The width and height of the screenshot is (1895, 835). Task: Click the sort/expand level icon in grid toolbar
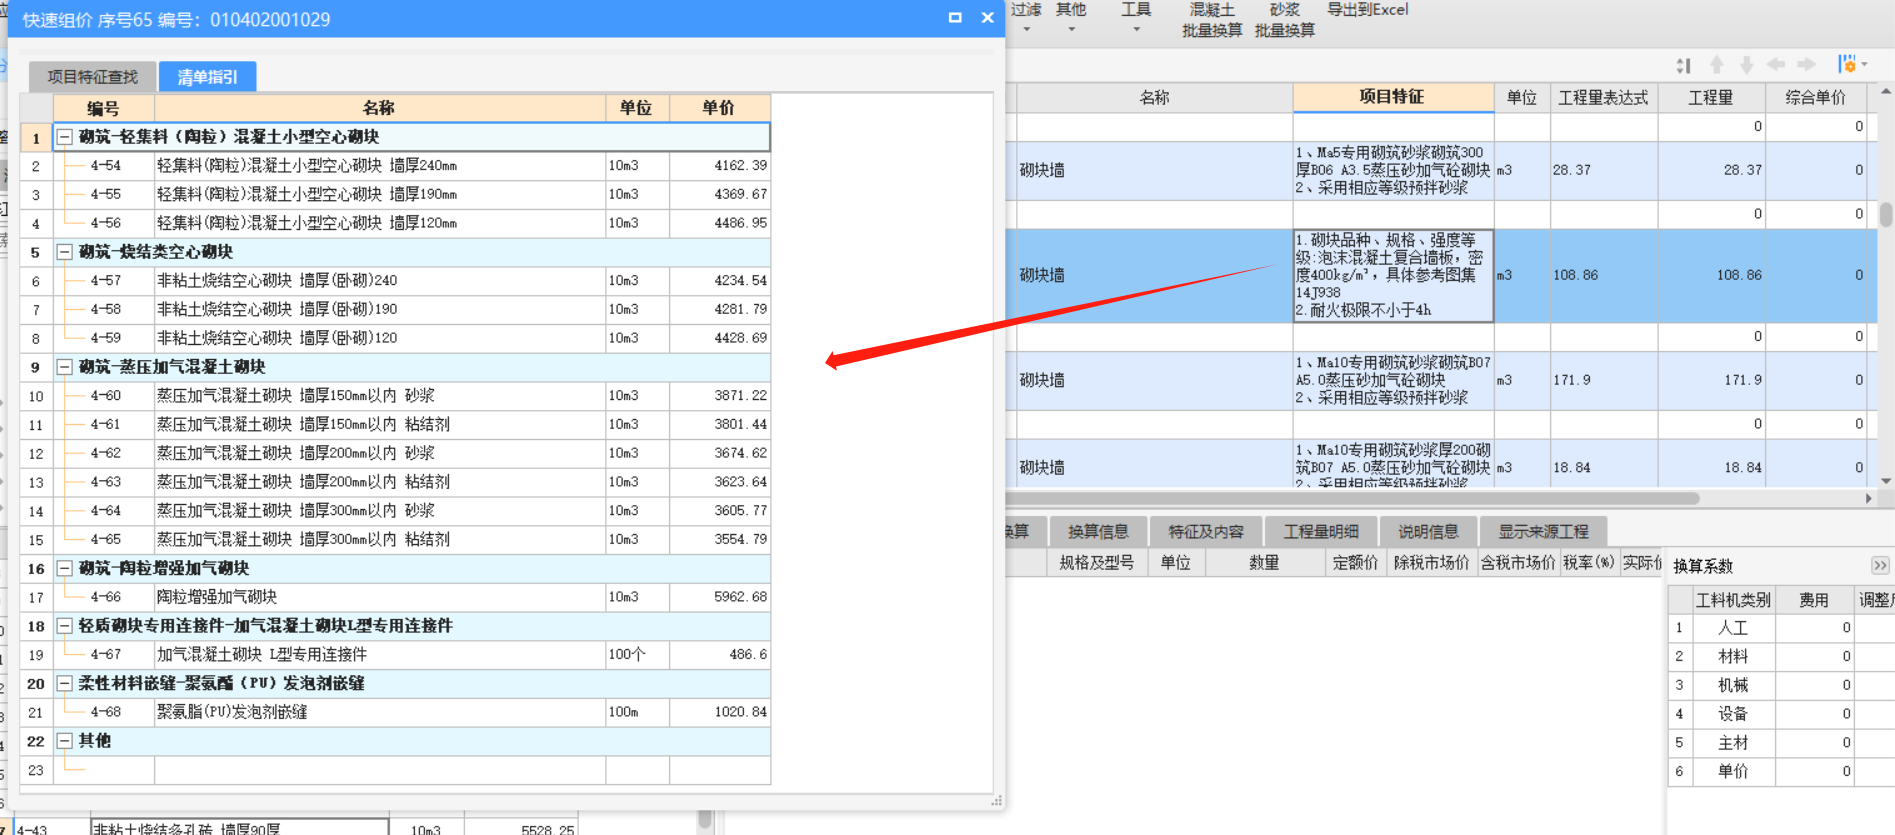pyautogui.click(x=1684, y=65)
